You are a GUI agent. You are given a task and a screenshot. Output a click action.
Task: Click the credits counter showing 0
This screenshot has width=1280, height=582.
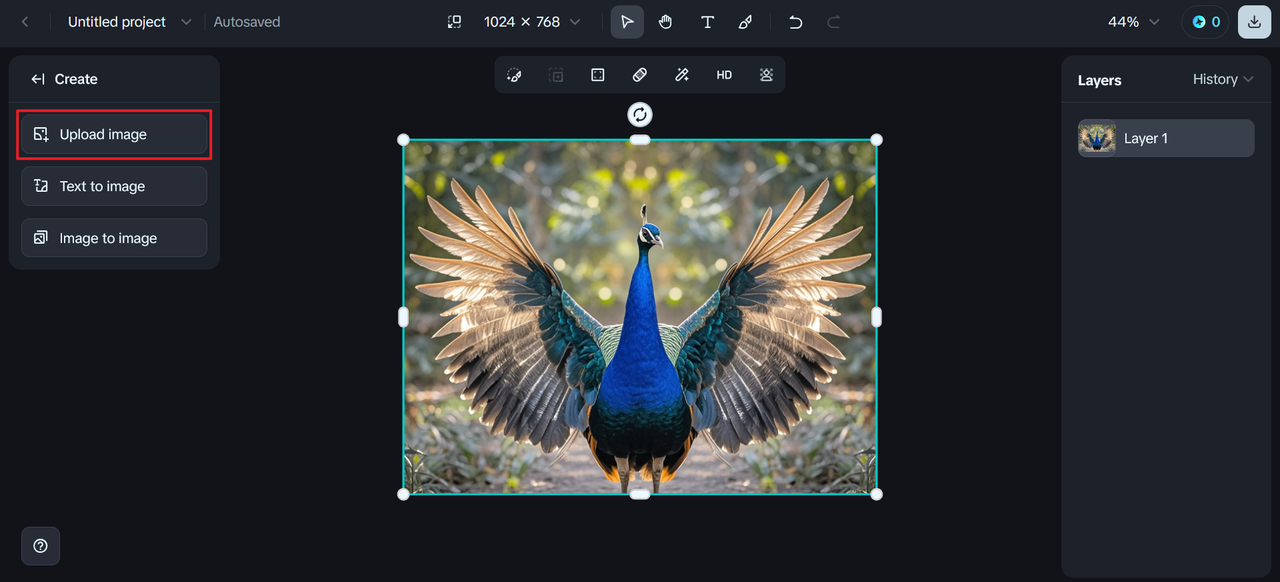point(1205,22)
